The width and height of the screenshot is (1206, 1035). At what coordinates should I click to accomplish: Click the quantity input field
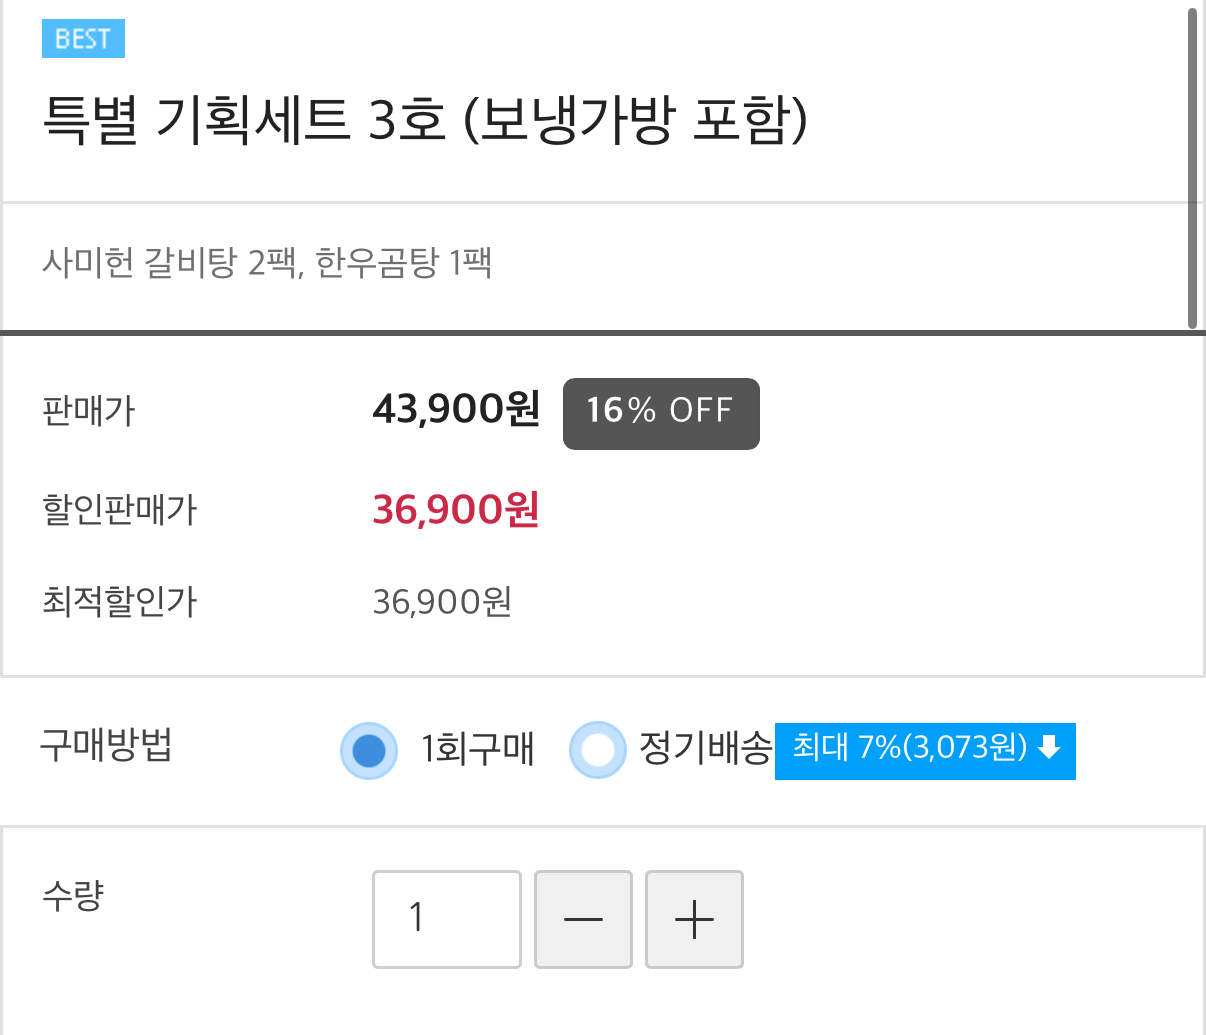click(x=447, y=919)
